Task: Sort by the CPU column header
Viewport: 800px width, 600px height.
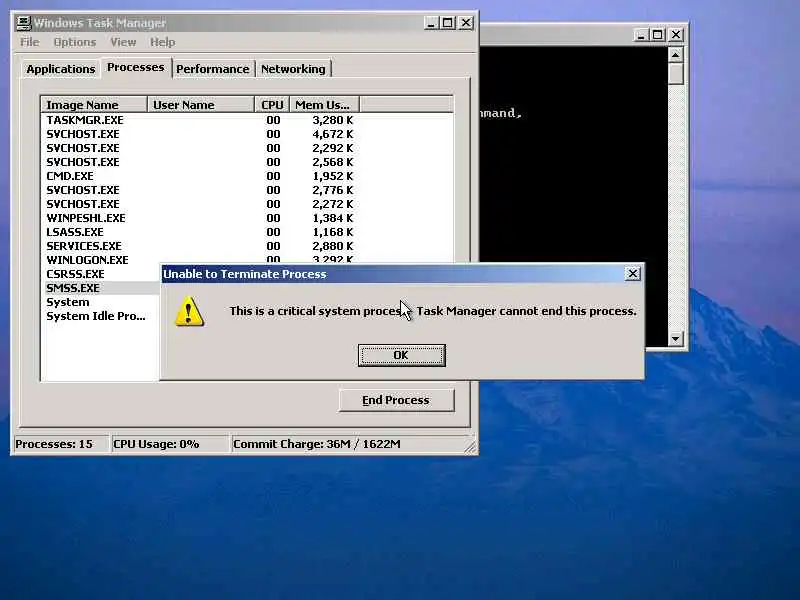Action: tap(272, 105)
